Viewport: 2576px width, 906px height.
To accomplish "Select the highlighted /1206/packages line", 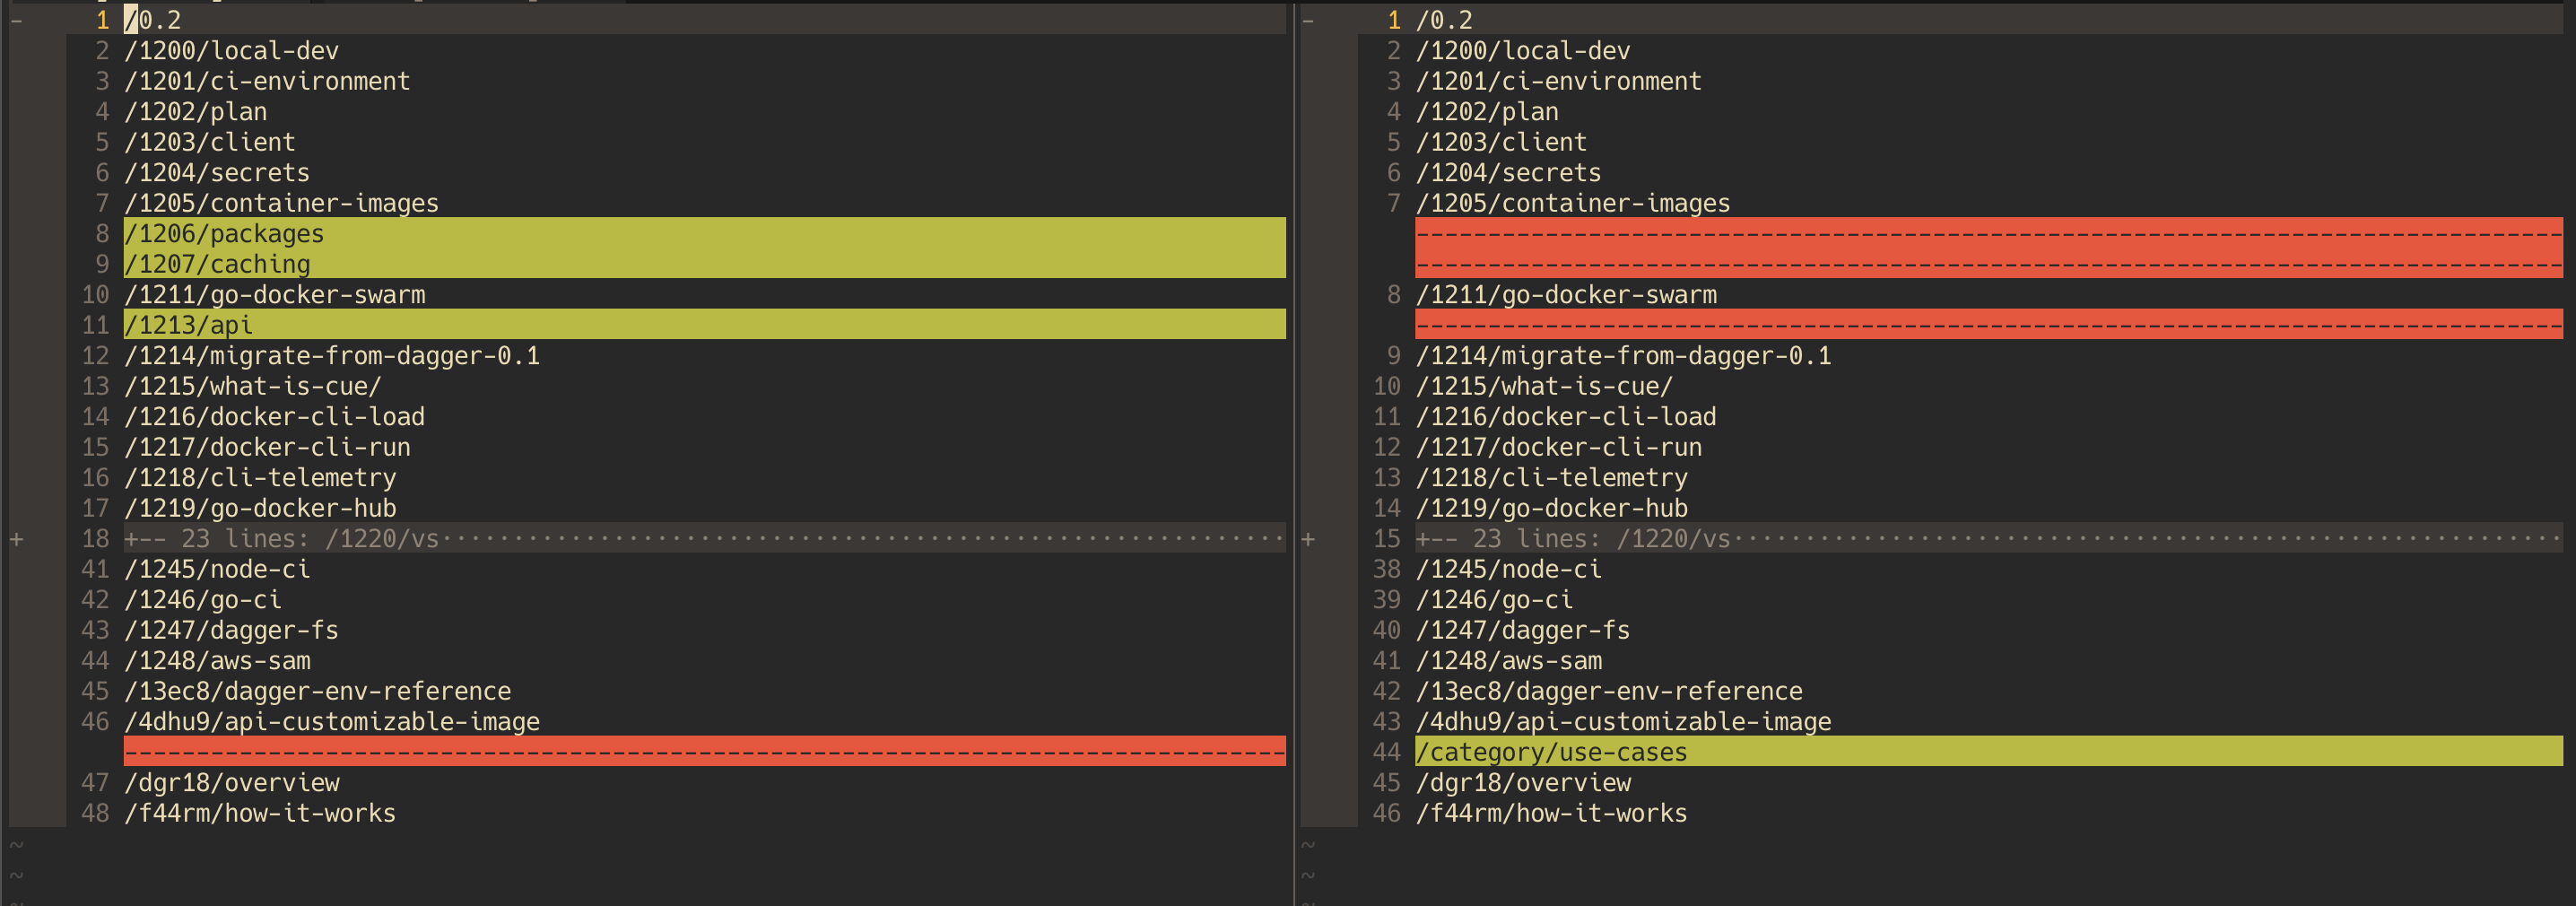I will (x=224, y=233).
